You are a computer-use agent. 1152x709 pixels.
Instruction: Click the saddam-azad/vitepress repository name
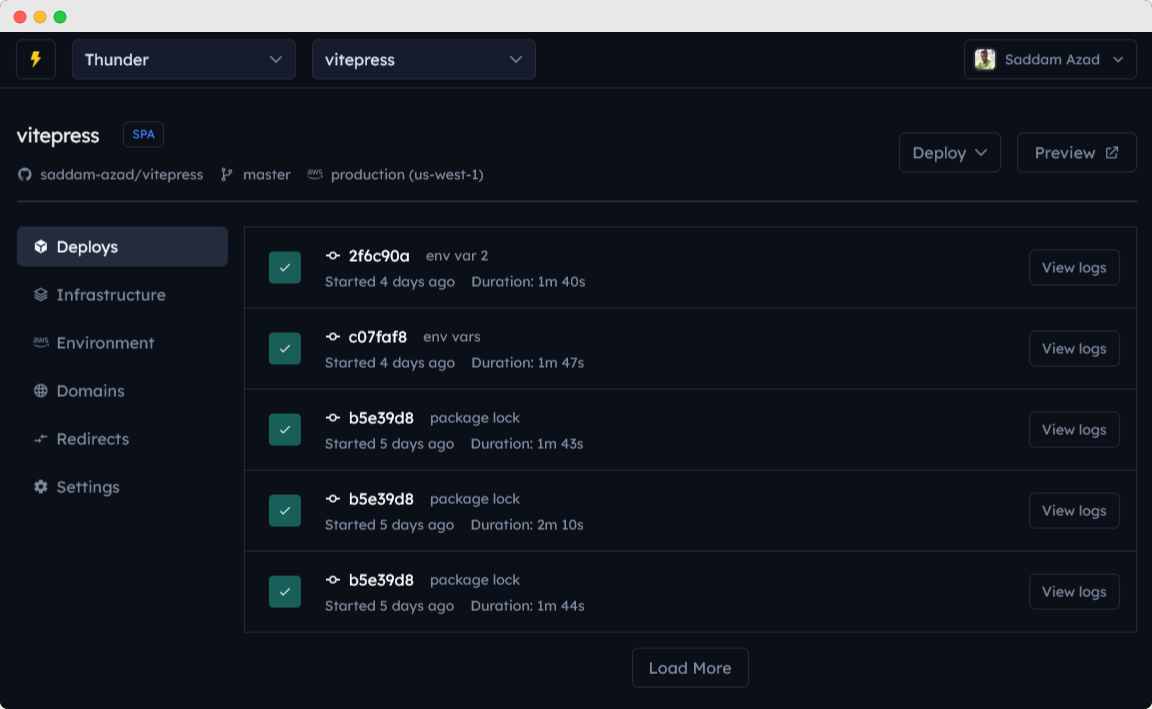[x=121, y=175]
